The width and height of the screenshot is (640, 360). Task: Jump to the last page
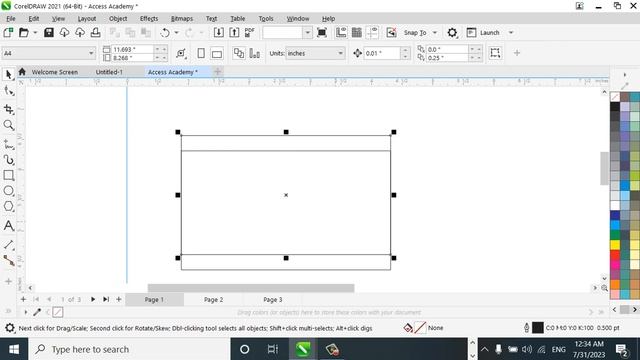106,300
